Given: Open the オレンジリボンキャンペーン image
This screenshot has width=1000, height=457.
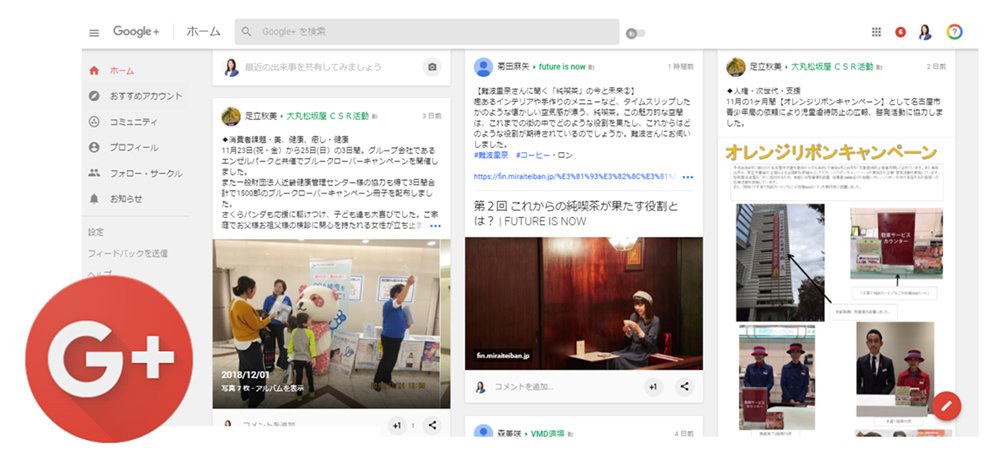Looking at the screenshot, I should 836,287.
